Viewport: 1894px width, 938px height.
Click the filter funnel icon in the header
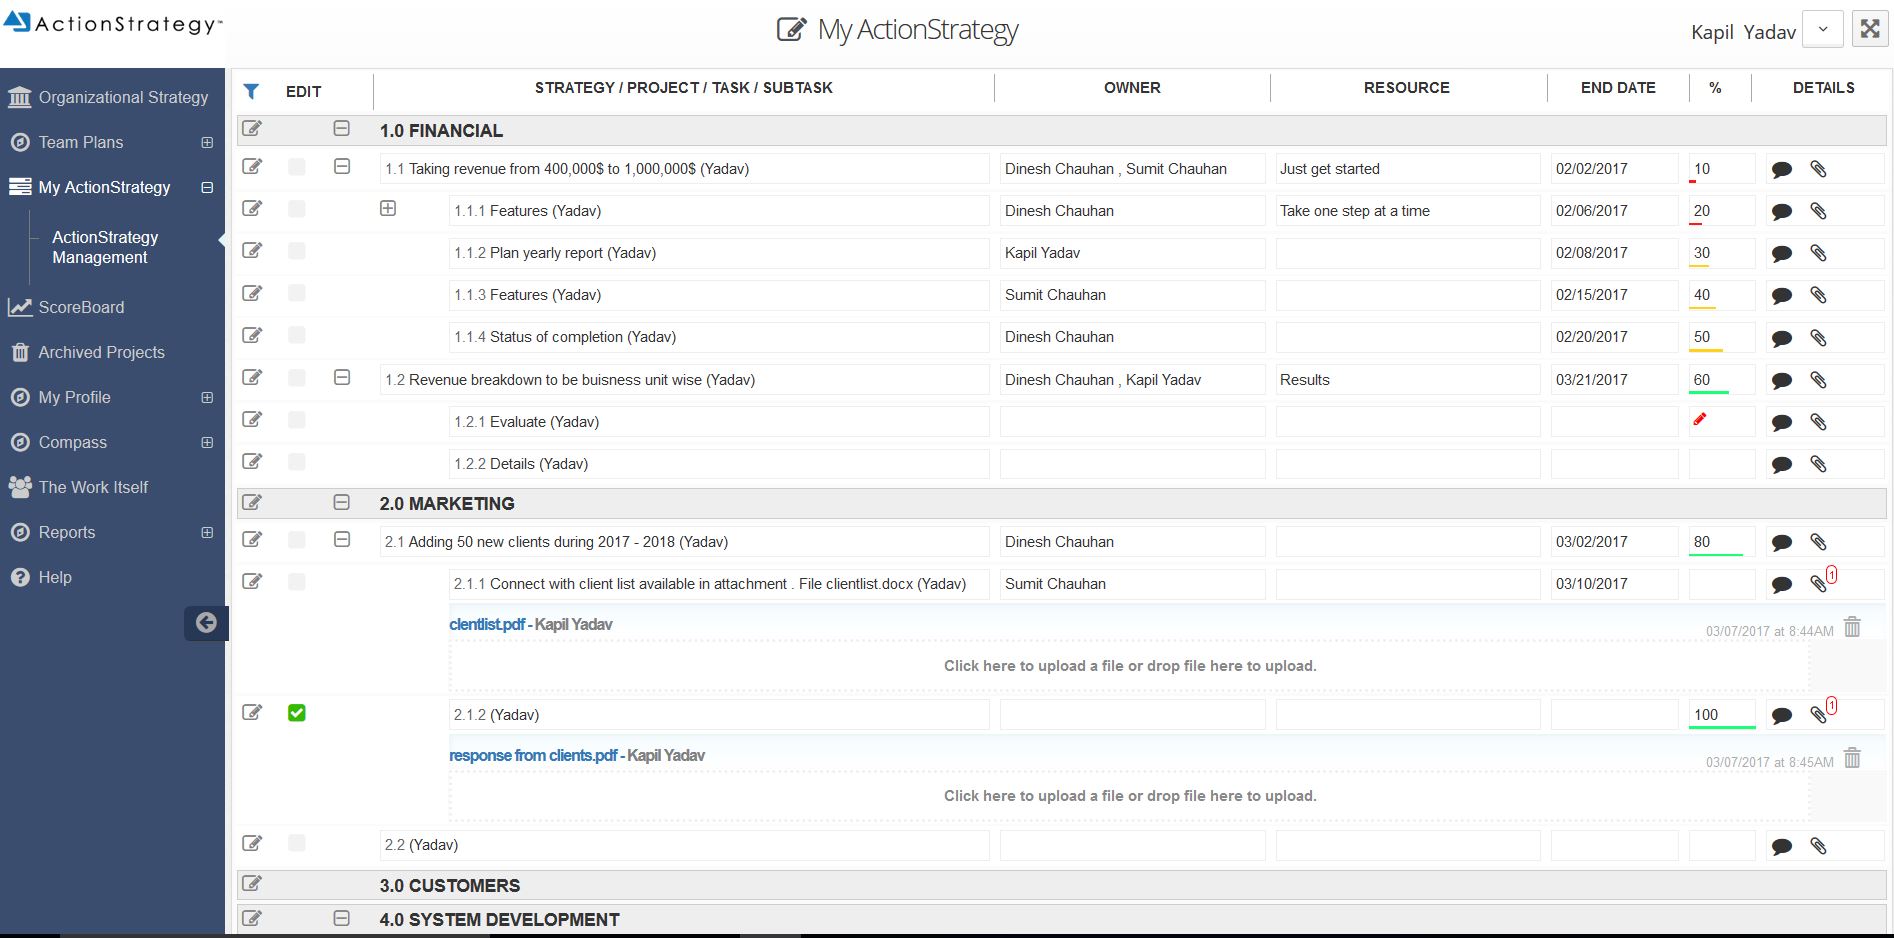pos(251,91)
